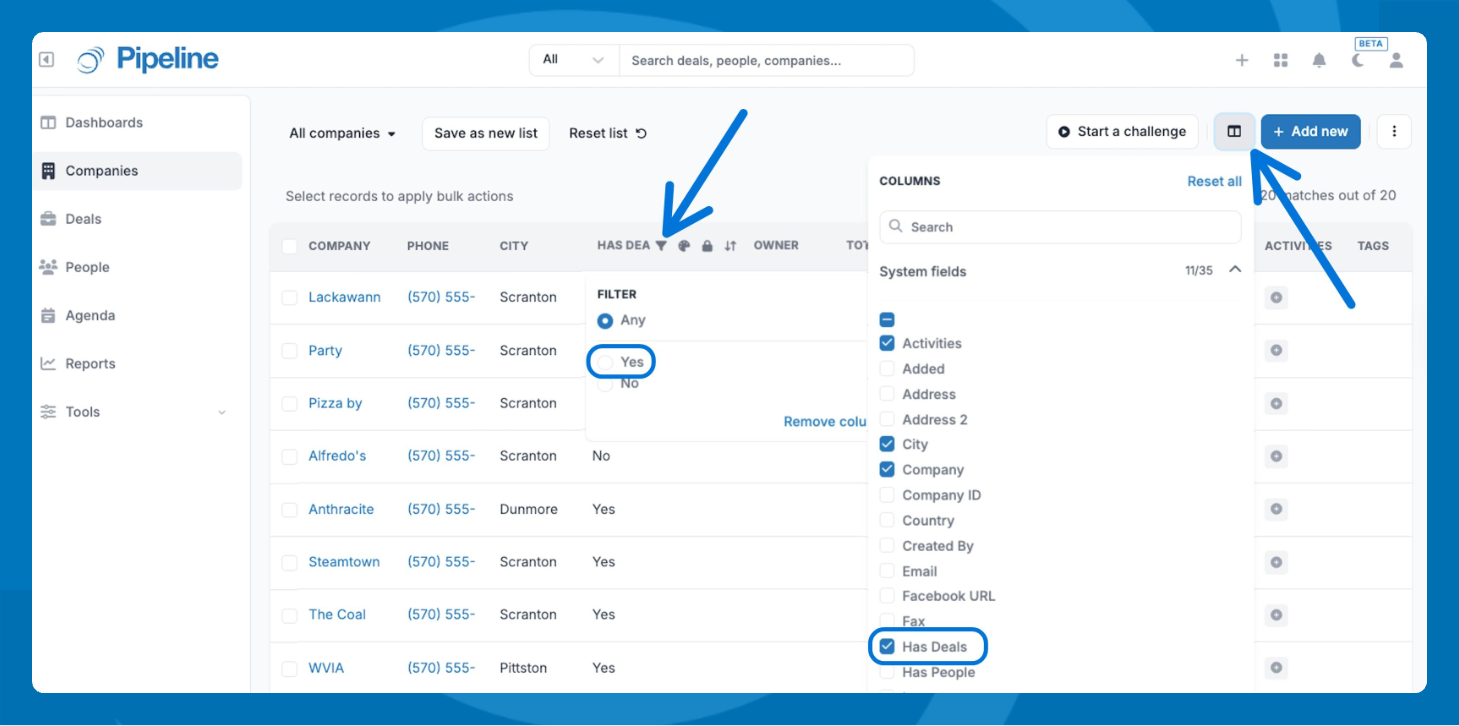Click the sort arrows icon in column header
The height and width of the screenshot is (726, 1459).
click(x=730, y=246)
